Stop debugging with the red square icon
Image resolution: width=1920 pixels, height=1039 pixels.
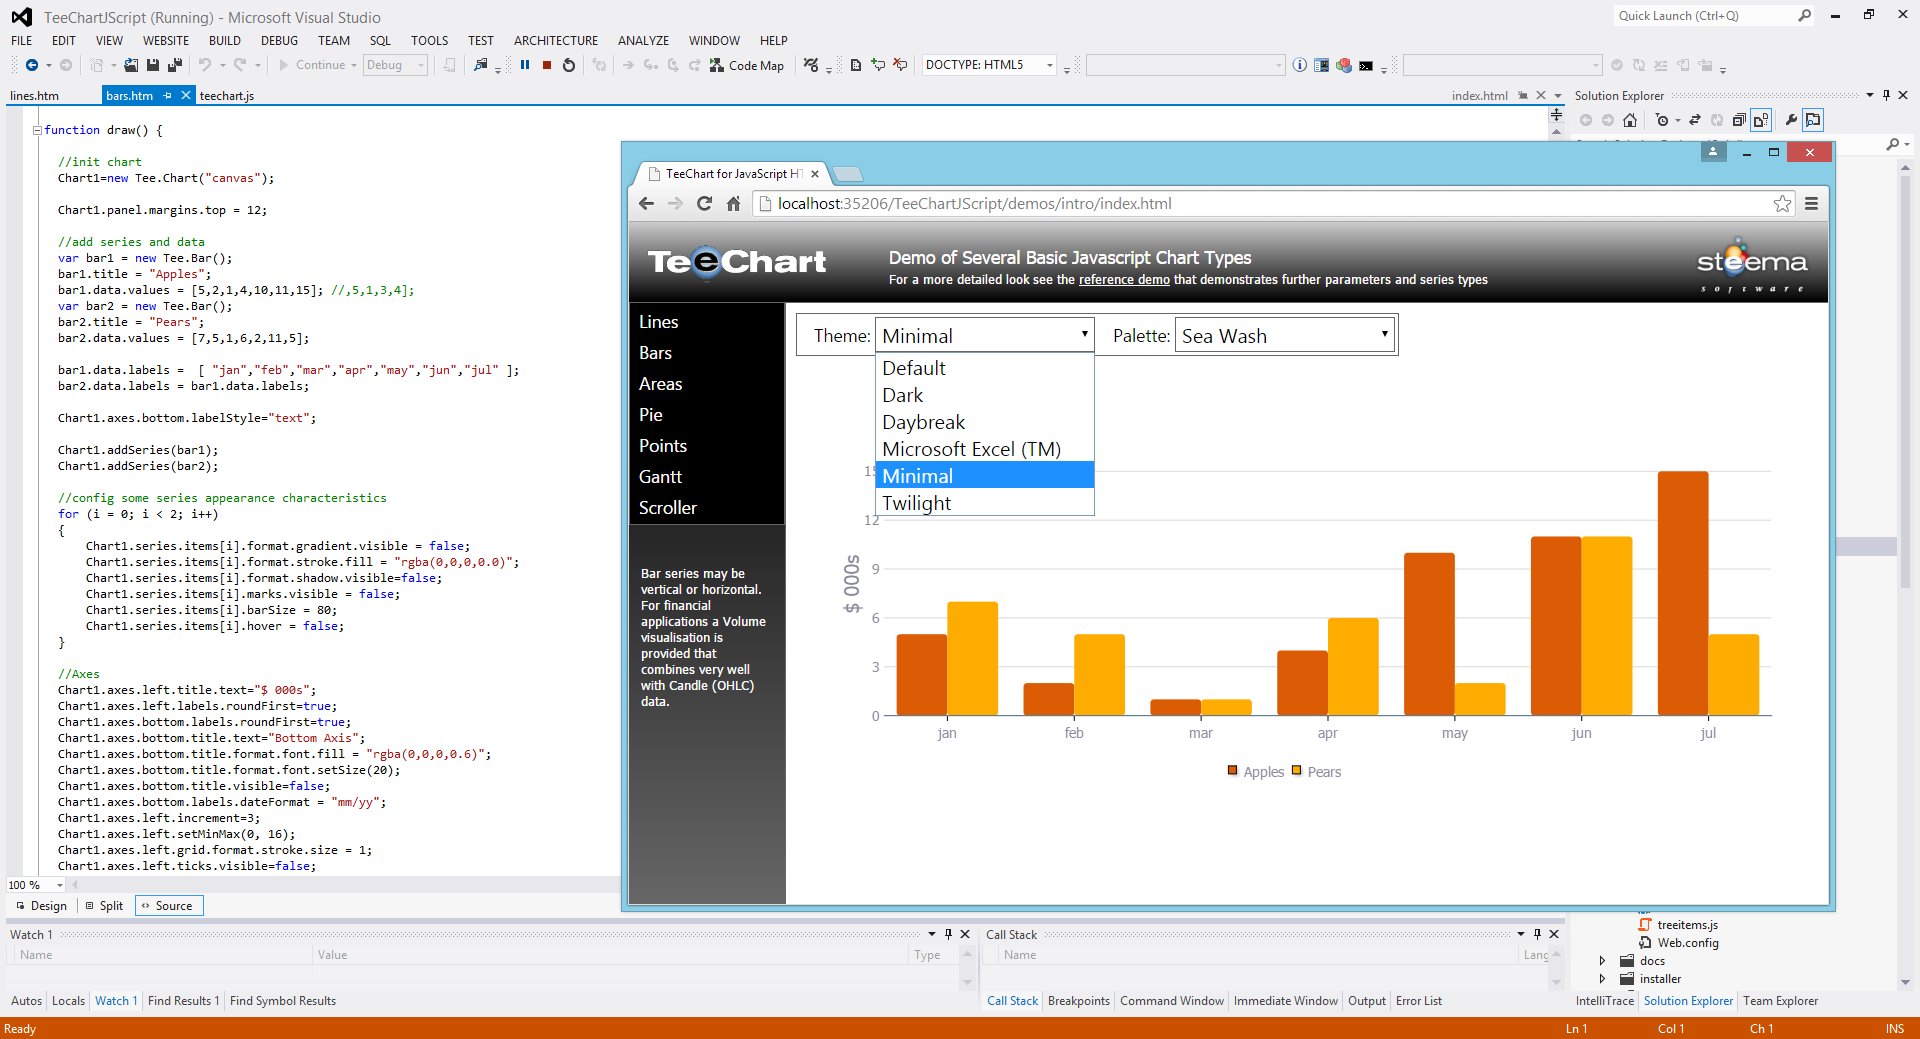(547, 65)
